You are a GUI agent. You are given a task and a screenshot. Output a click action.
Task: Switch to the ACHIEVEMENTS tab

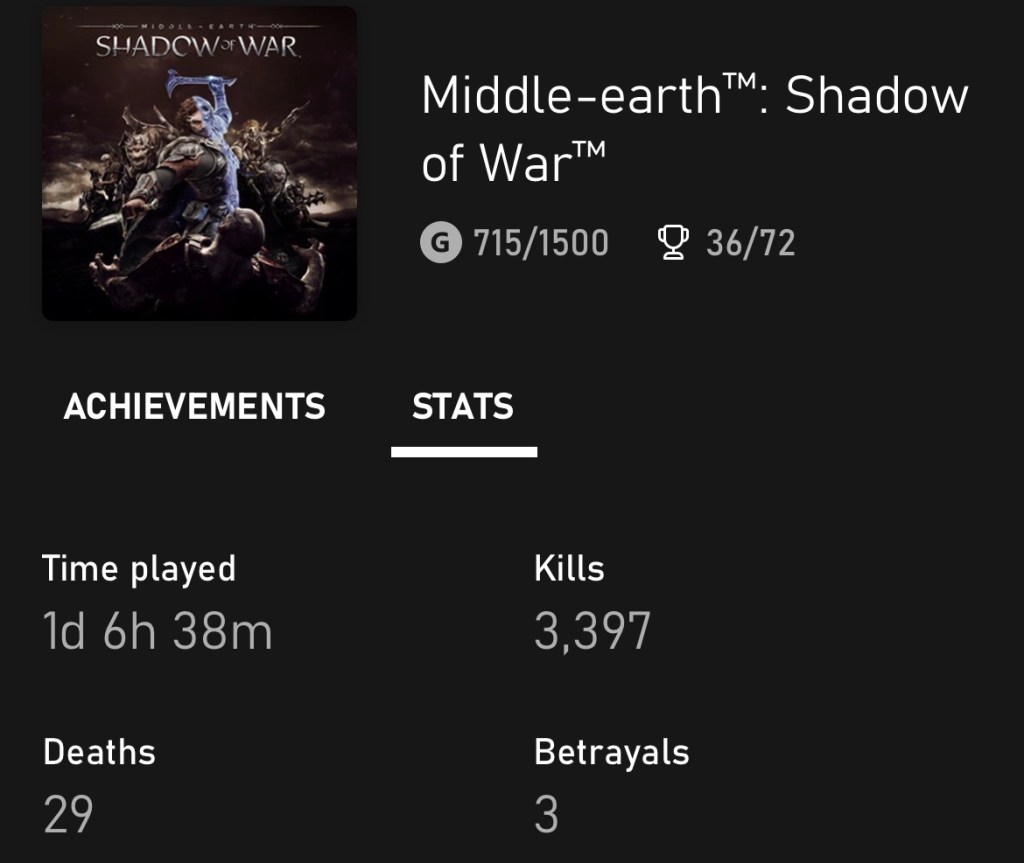194,407
